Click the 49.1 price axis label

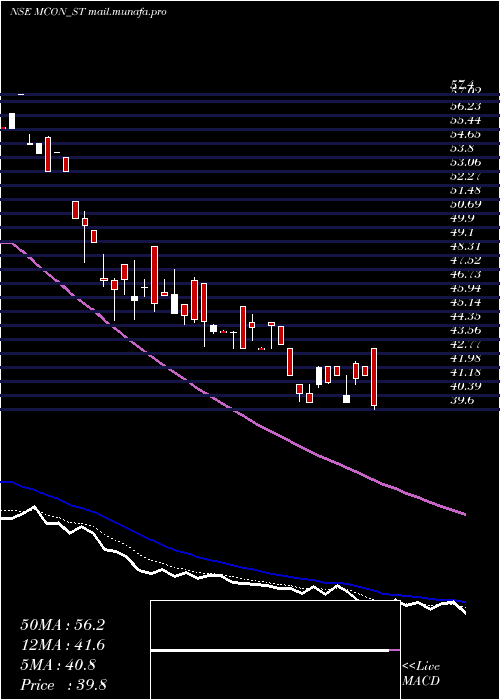[x=462, y=232]
